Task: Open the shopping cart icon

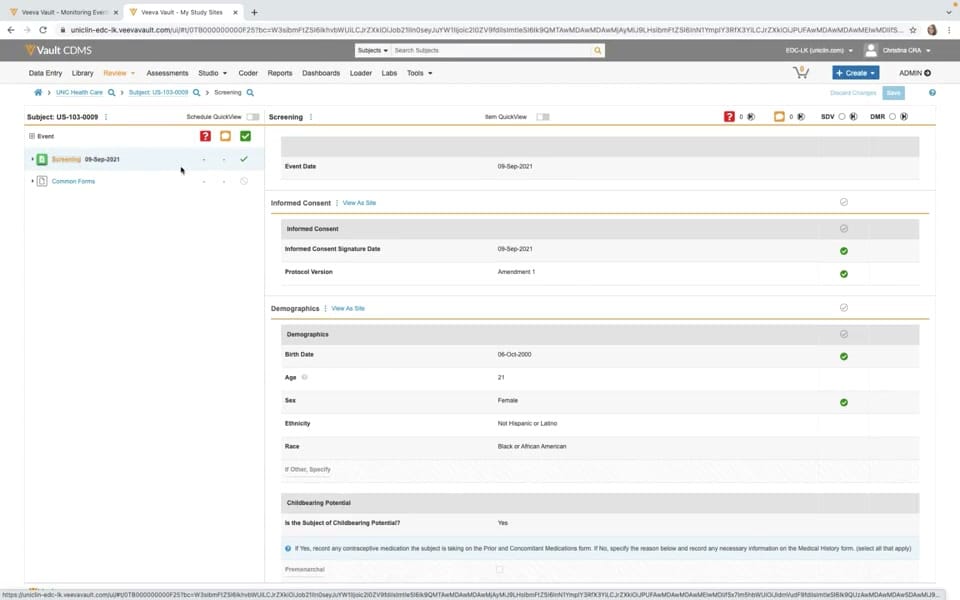Action: (801, 72)
